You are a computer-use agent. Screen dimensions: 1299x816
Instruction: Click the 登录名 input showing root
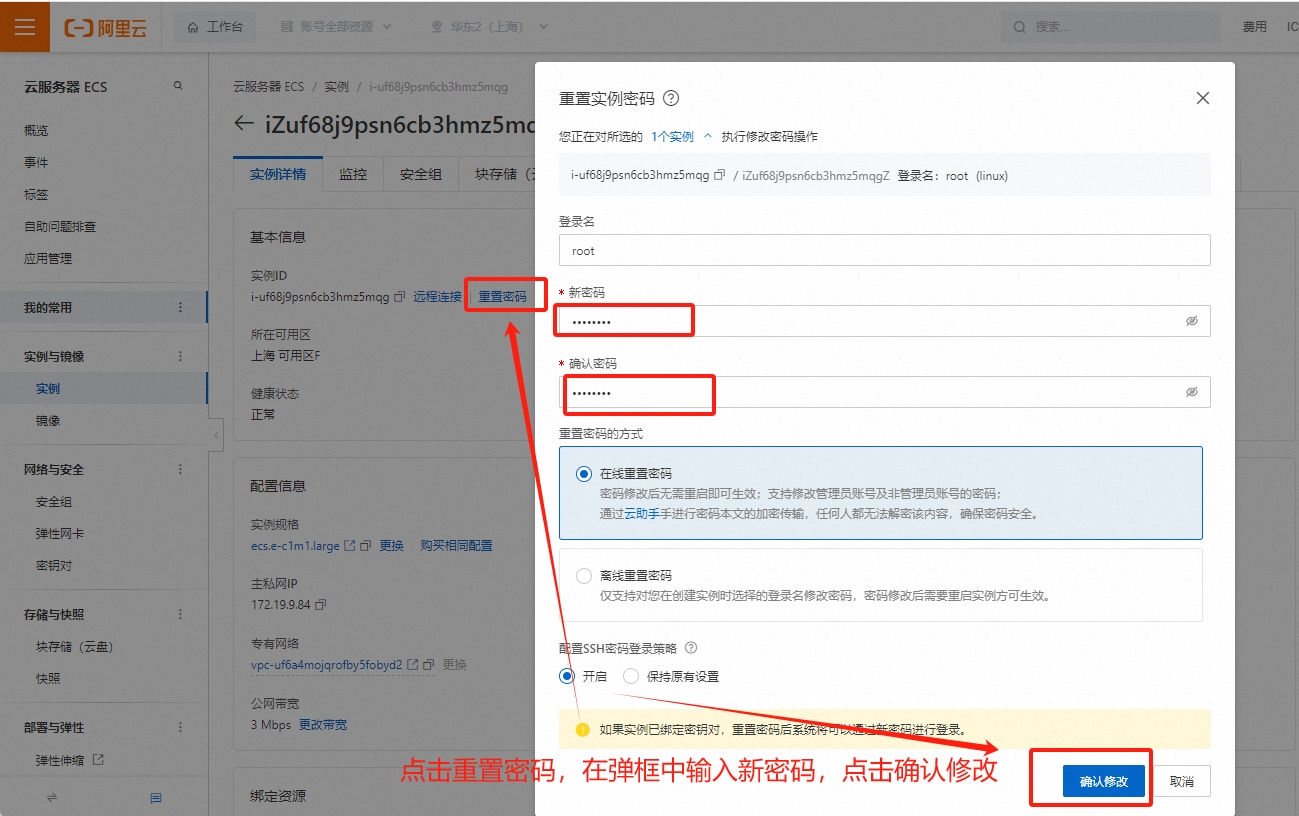coord(885,250)
